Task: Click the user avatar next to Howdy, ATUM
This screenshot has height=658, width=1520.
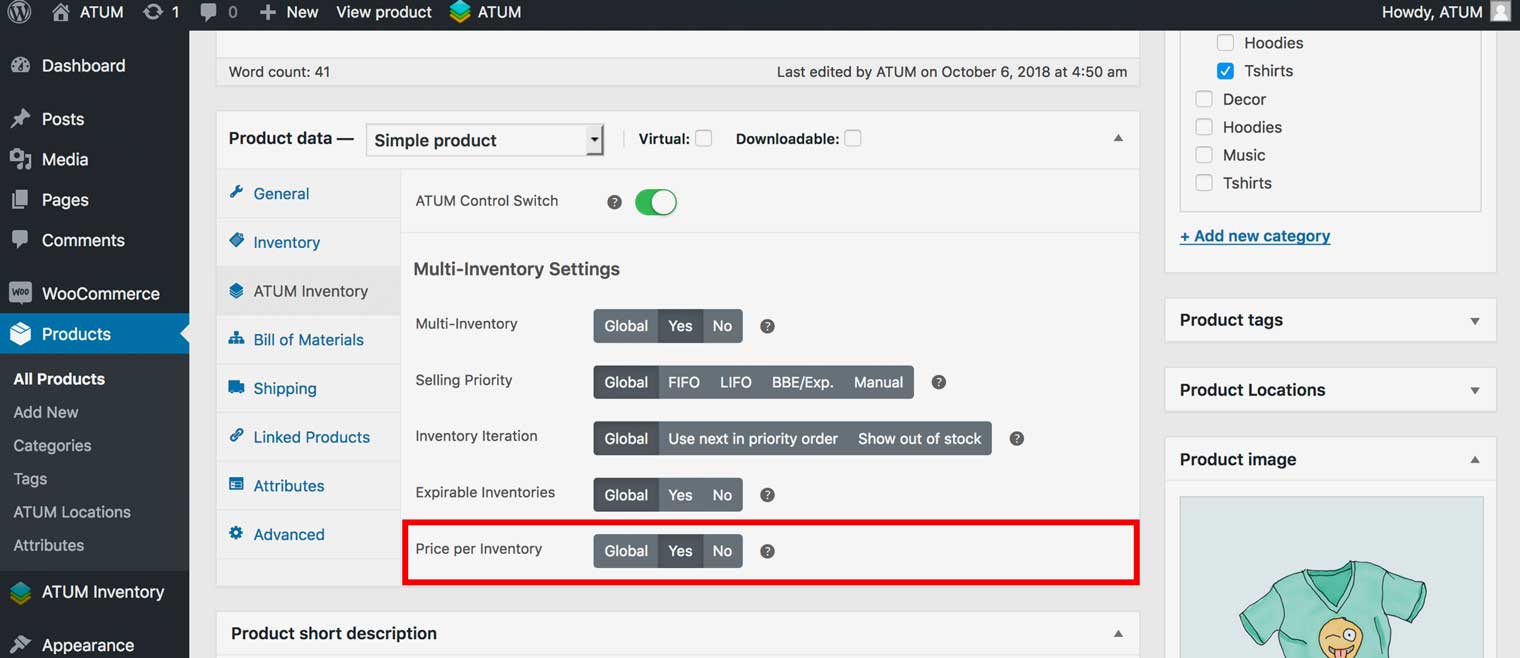Action: pos(1499,12)
